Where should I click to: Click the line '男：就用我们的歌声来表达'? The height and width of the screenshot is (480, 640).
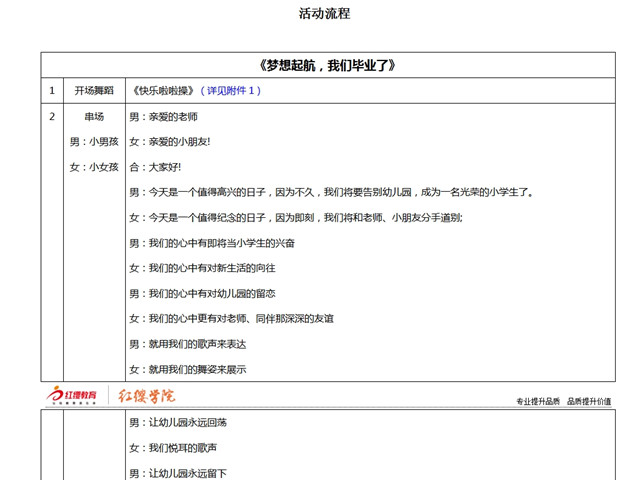click(x=188, y=344)
